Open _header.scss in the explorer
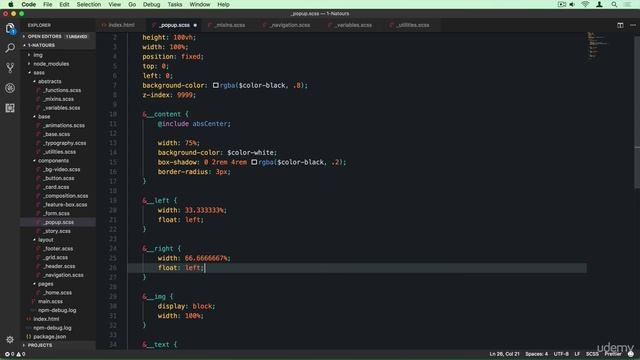This screenshot has height=360, width=640. tap(58, 266)
